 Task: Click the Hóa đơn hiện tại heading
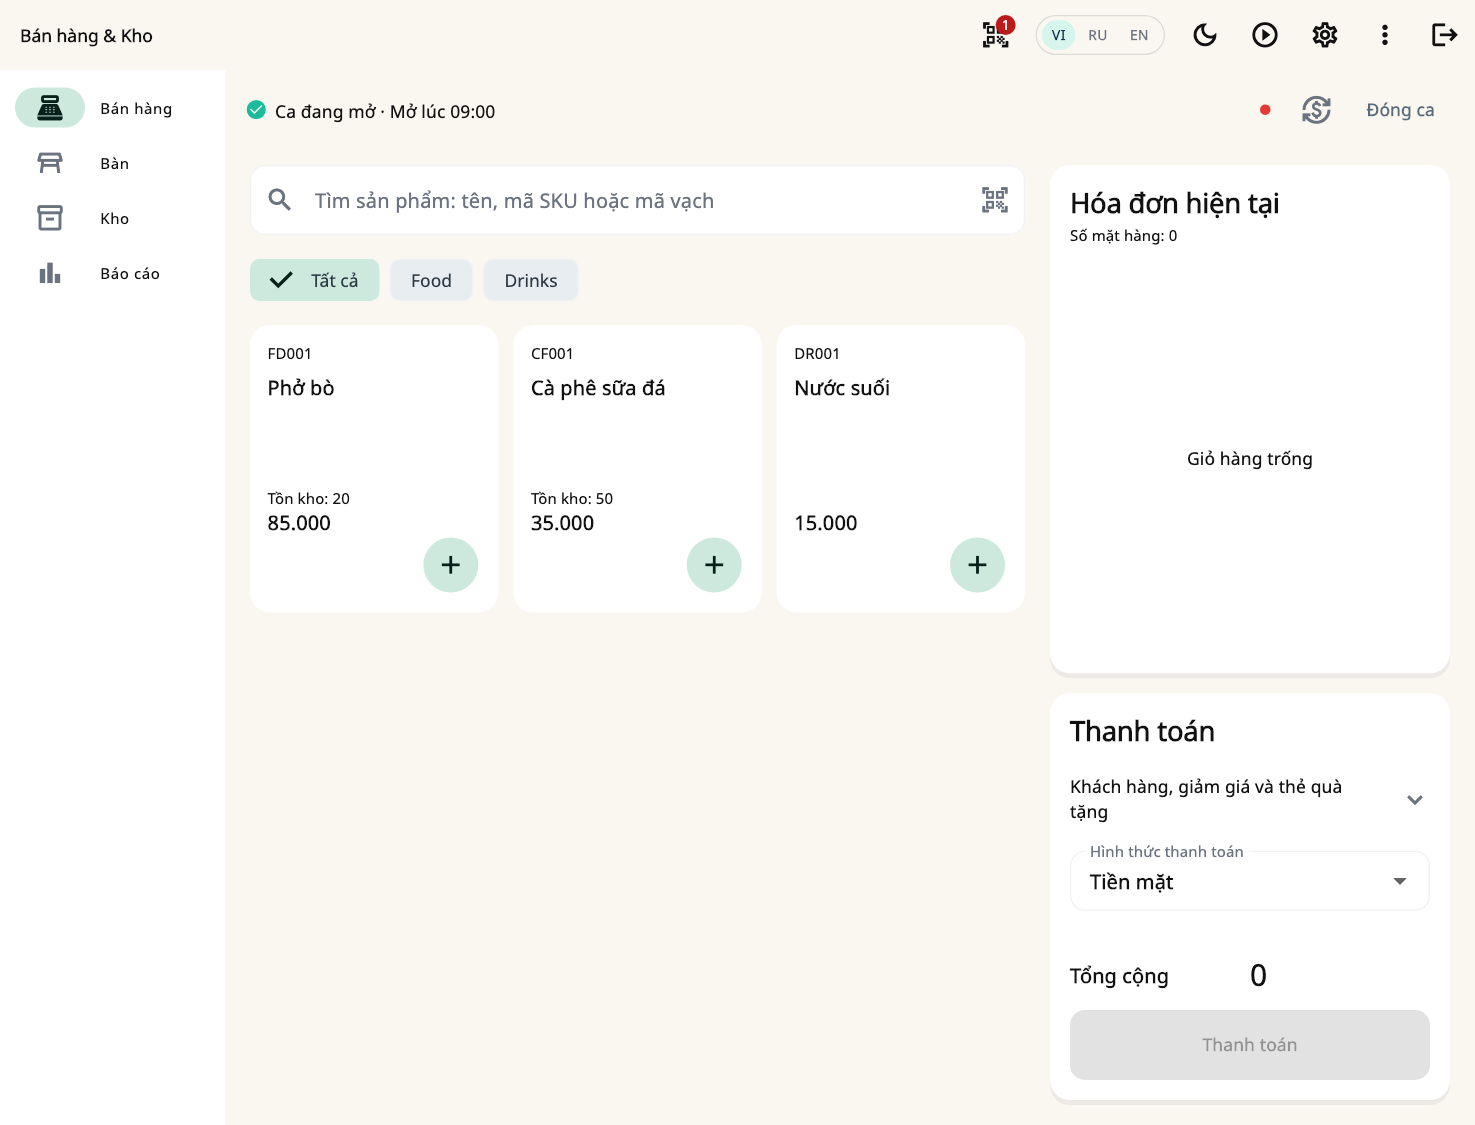click(1175, 203)
